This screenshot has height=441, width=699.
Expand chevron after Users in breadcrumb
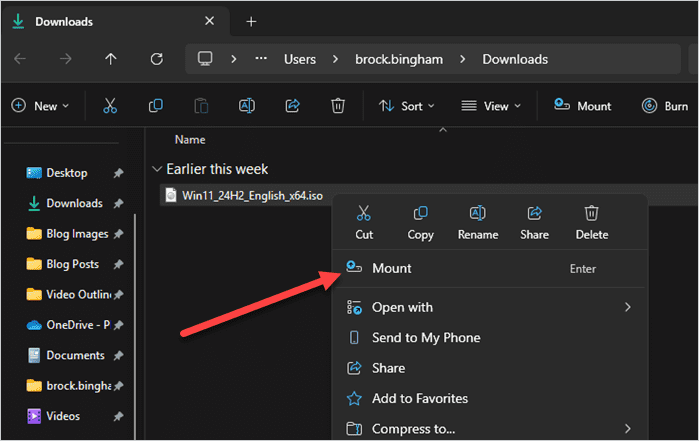[x=335, y=59]
